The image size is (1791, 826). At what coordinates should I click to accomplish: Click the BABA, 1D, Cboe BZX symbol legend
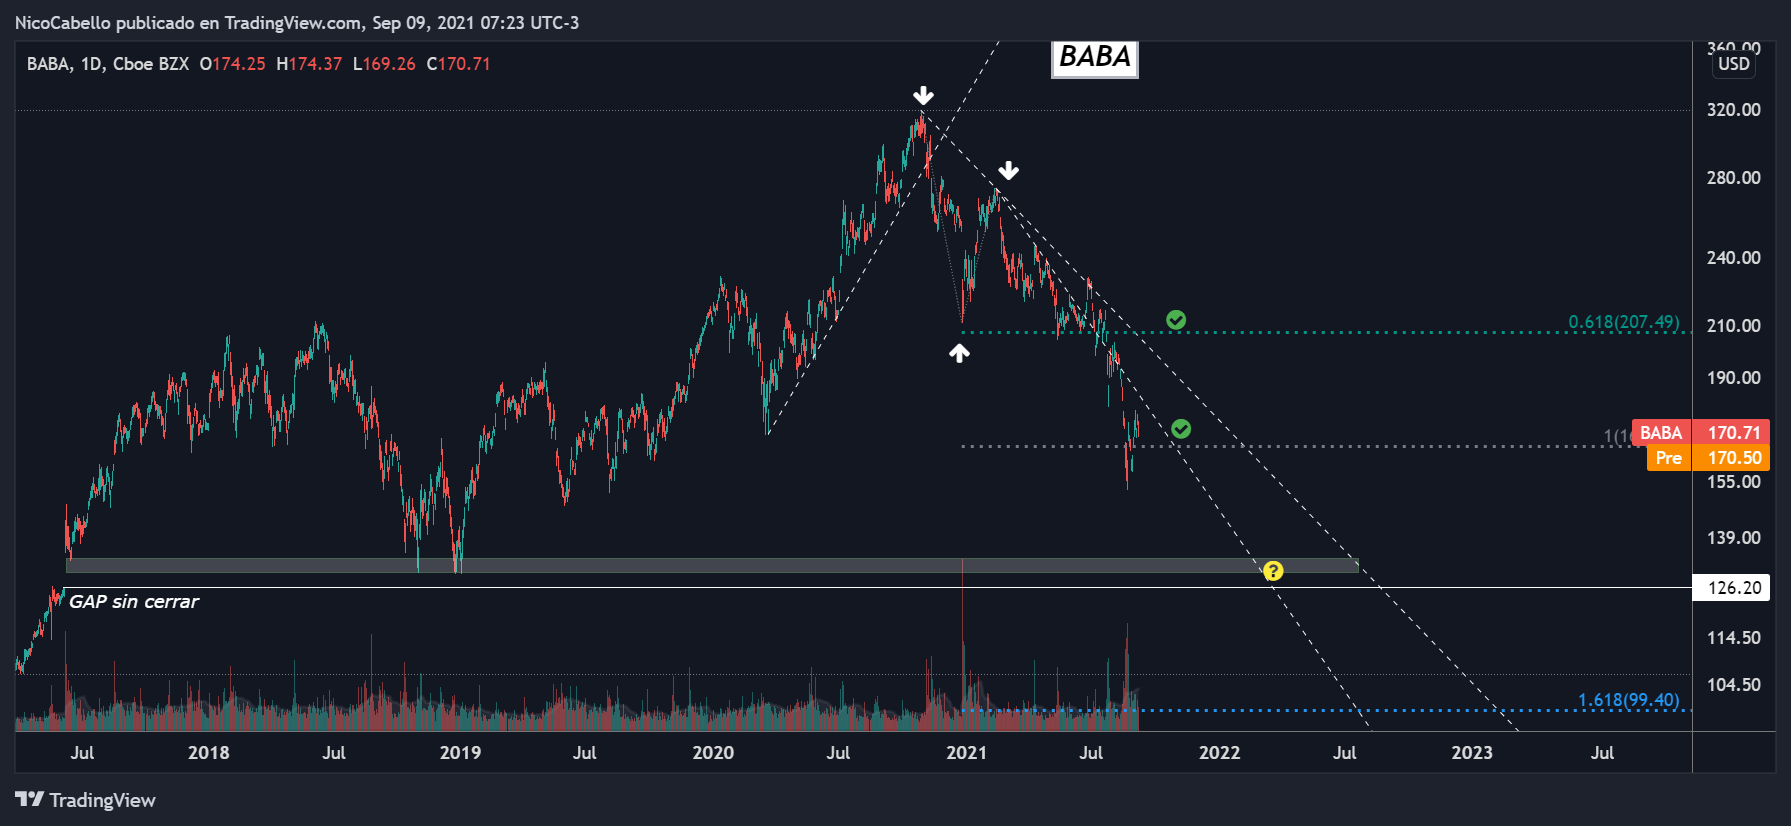(x=108, y=64)
